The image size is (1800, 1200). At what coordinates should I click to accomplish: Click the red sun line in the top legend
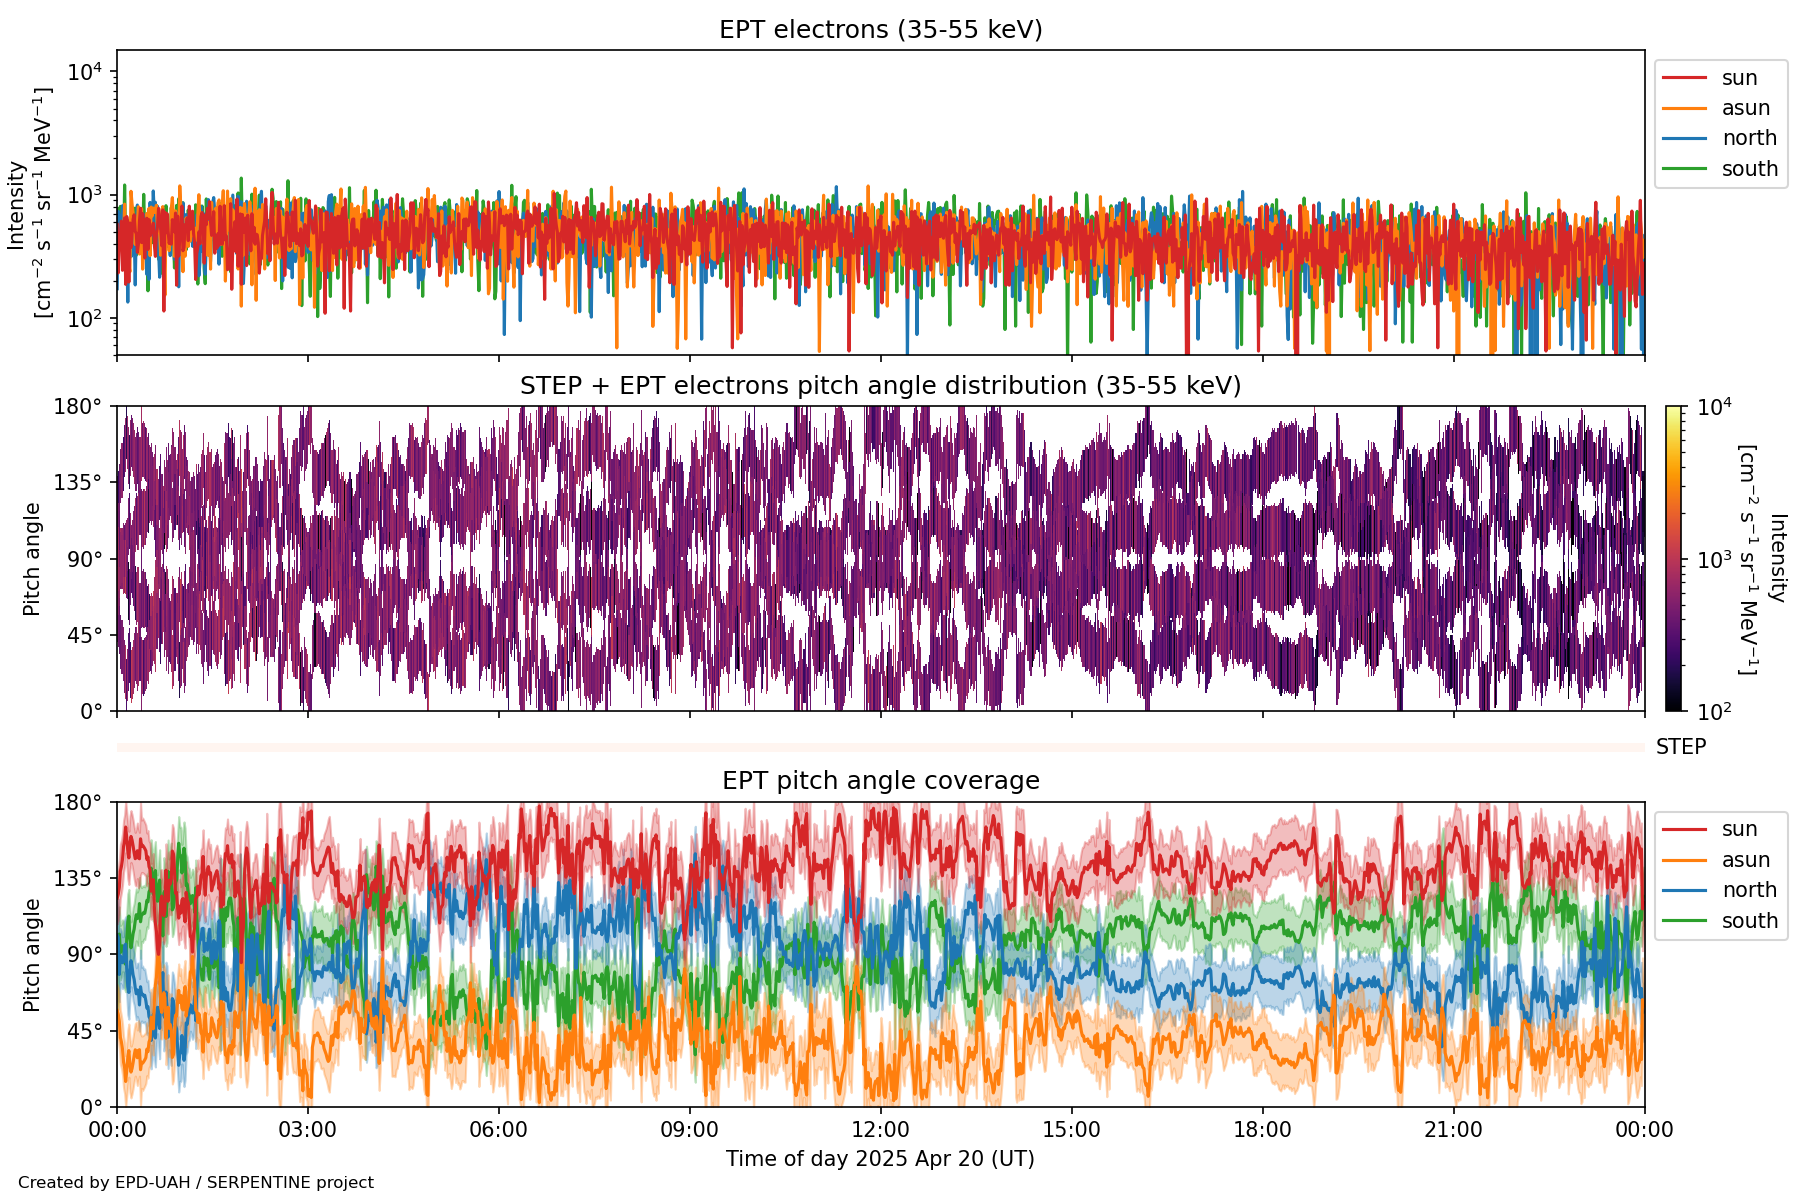pos(1684,78)
